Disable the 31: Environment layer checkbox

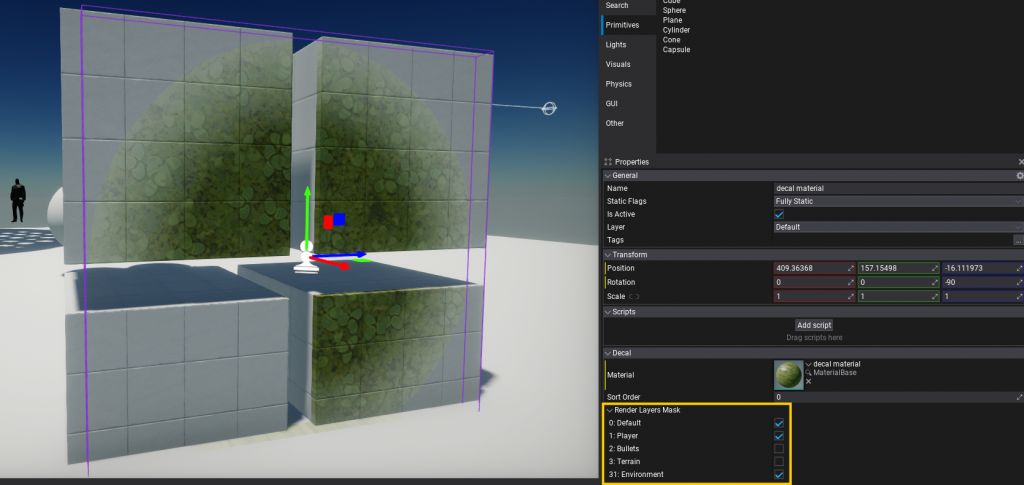[779, 475]
